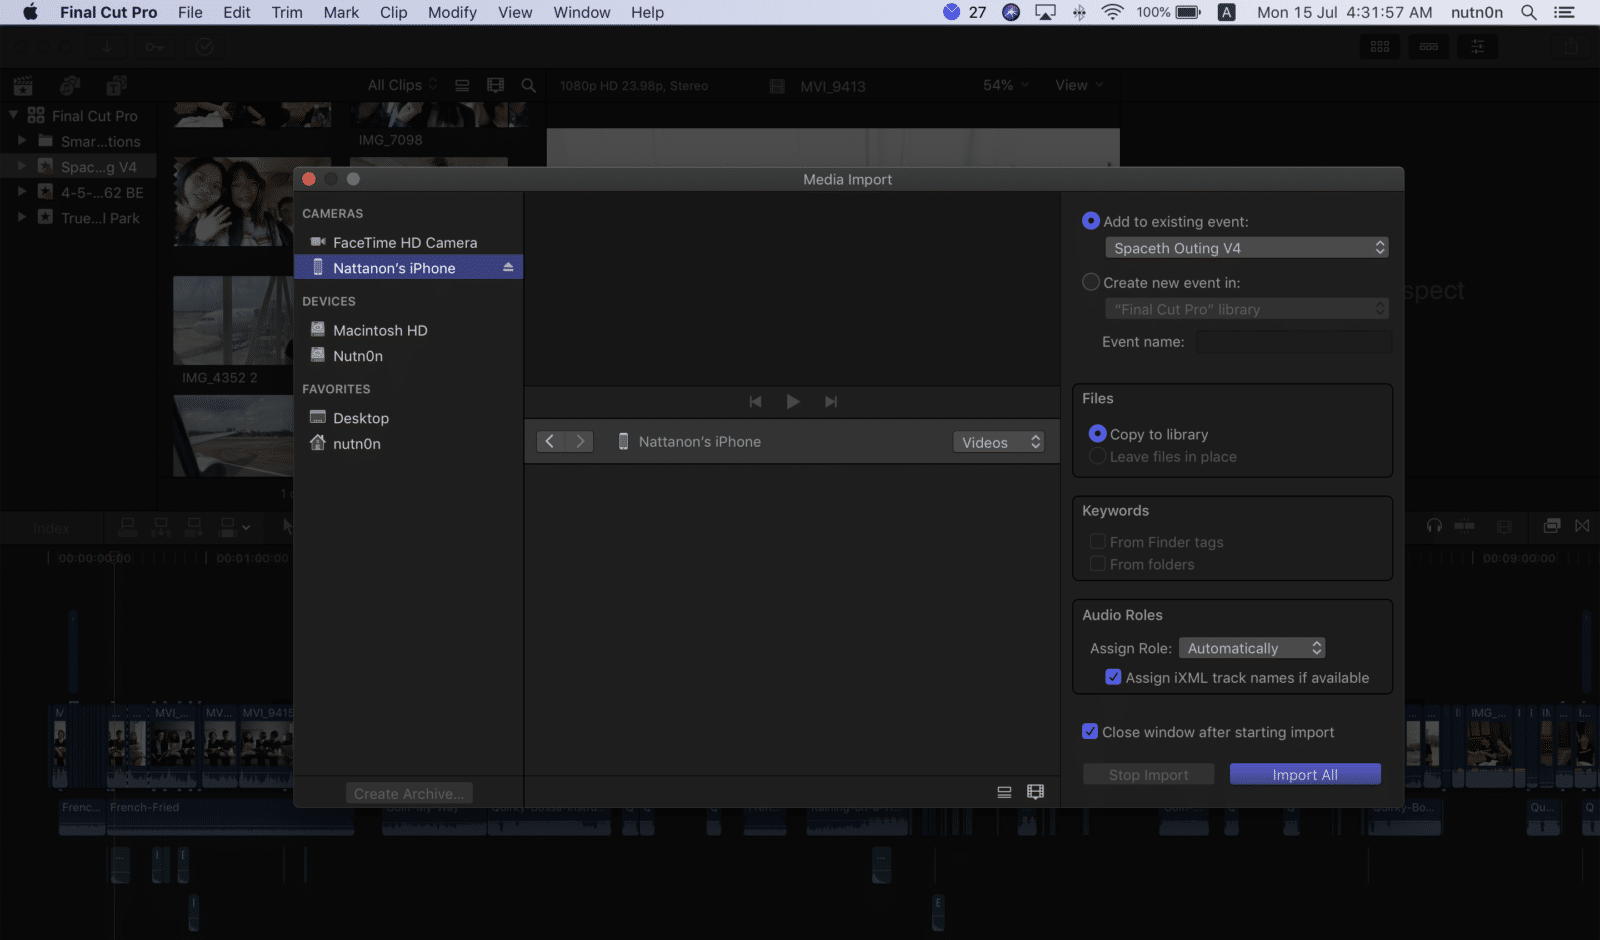Click the Import All button
Image resolution: width=1600 pixels, height=940 pixels.
click(x=1305, y=775)
